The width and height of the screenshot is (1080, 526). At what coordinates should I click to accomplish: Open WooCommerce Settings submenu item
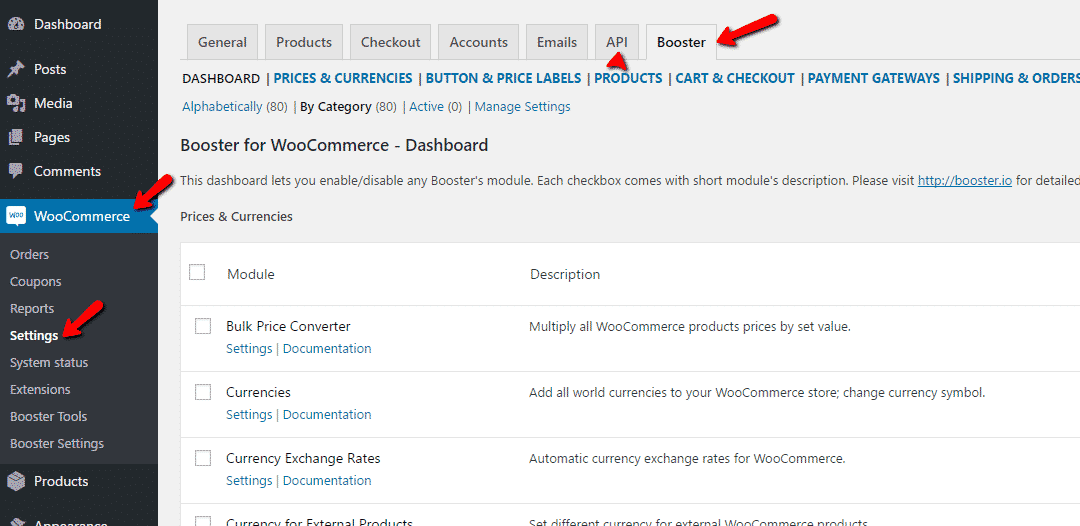[34, 335]
